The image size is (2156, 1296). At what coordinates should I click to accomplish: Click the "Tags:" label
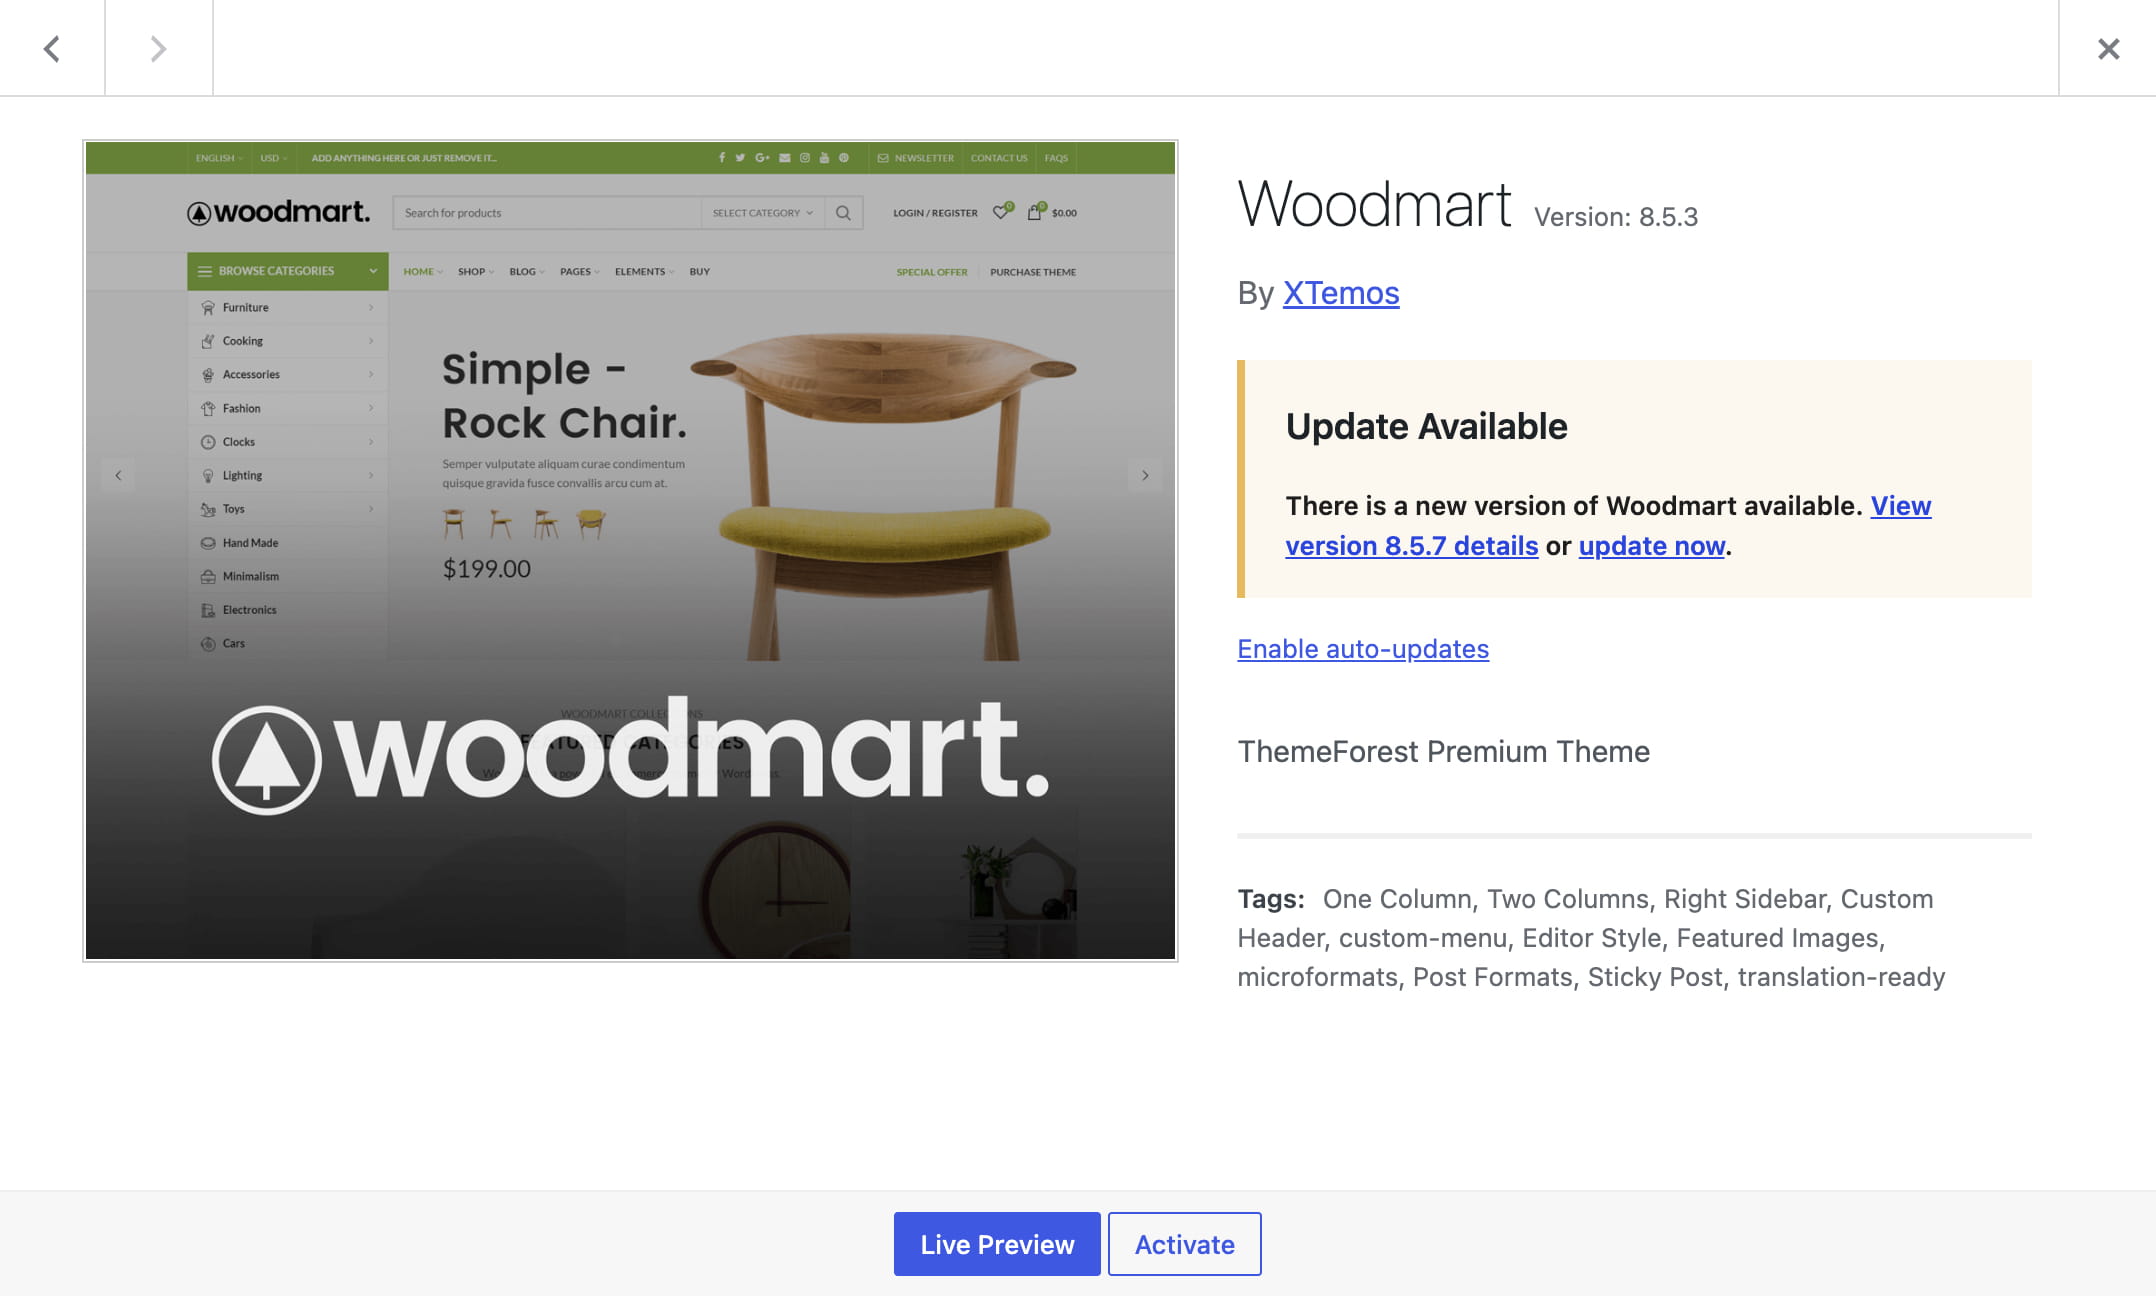[1271, 899]
